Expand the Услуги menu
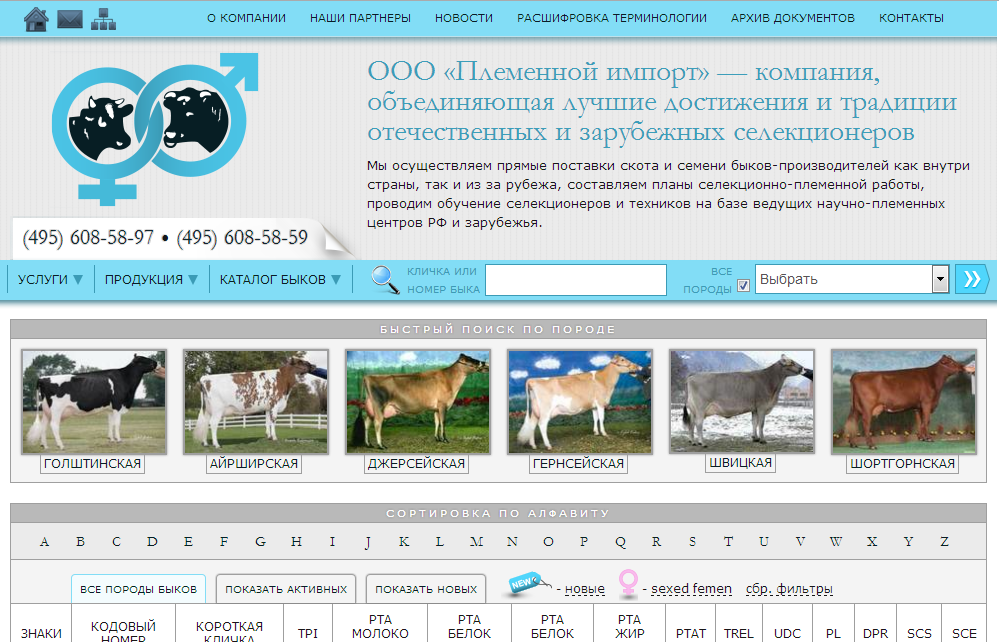 point(50,280)
